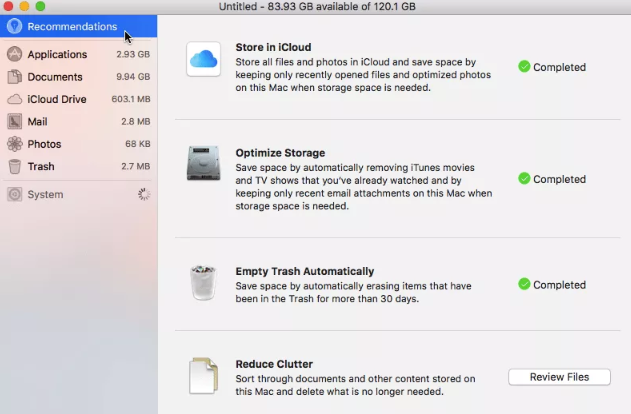The height and width of the screenshot is (414, 631).
Task: Click the 2.8 MB Mail size
Action: click(x=136, y=122)
